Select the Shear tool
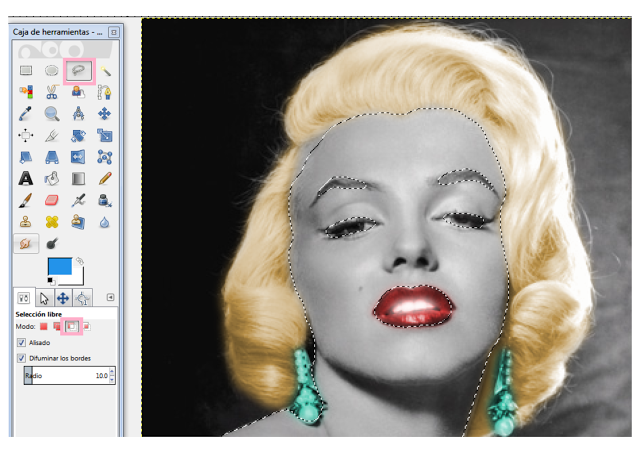The height and width of the screenshot is (453, 640). pyautogui.click(x=26, y=157)
